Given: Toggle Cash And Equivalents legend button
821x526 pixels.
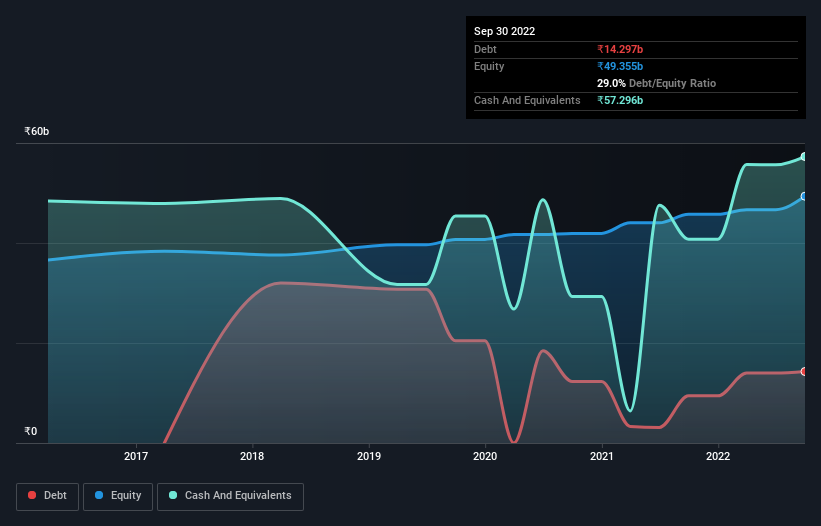Looking at the screenshot, I should (x=230, y=496).
